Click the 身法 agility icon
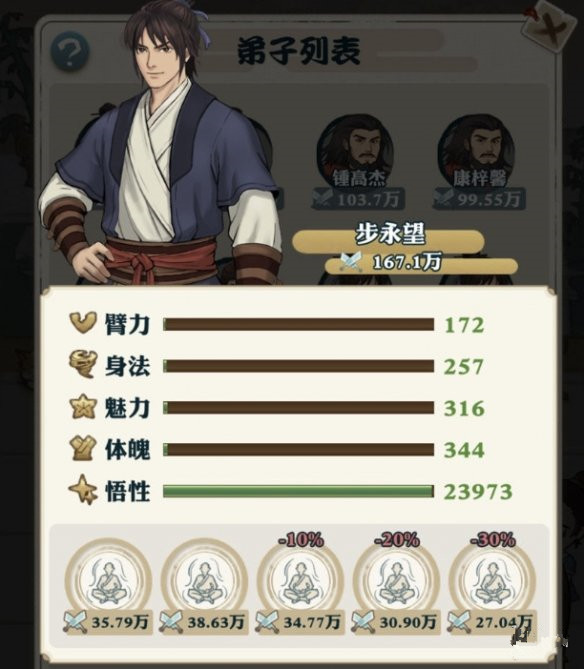The image size is (584, 669). click(82, 365)
